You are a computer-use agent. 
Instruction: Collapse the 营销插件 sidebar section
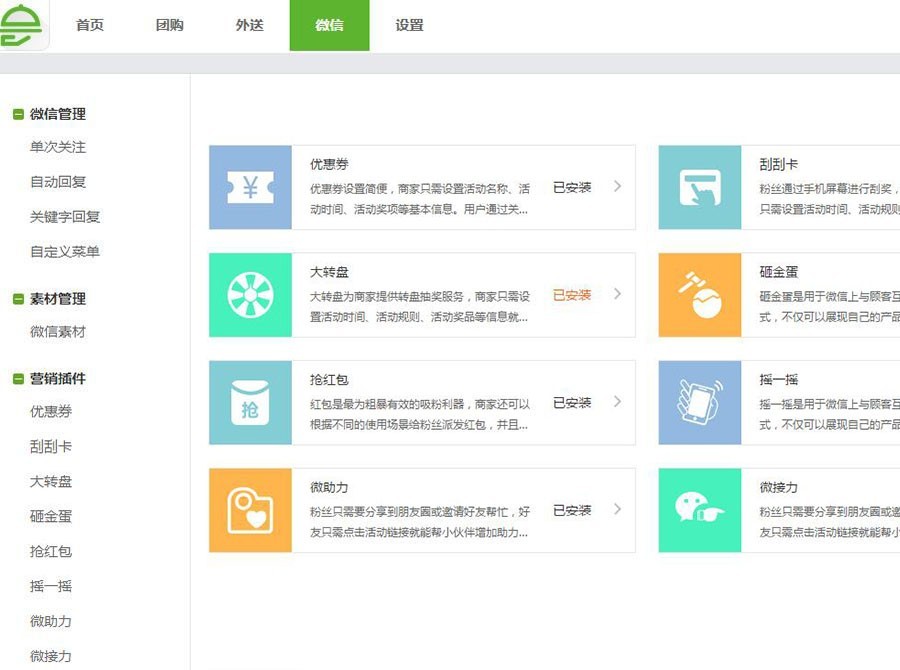tap(18, 379)
